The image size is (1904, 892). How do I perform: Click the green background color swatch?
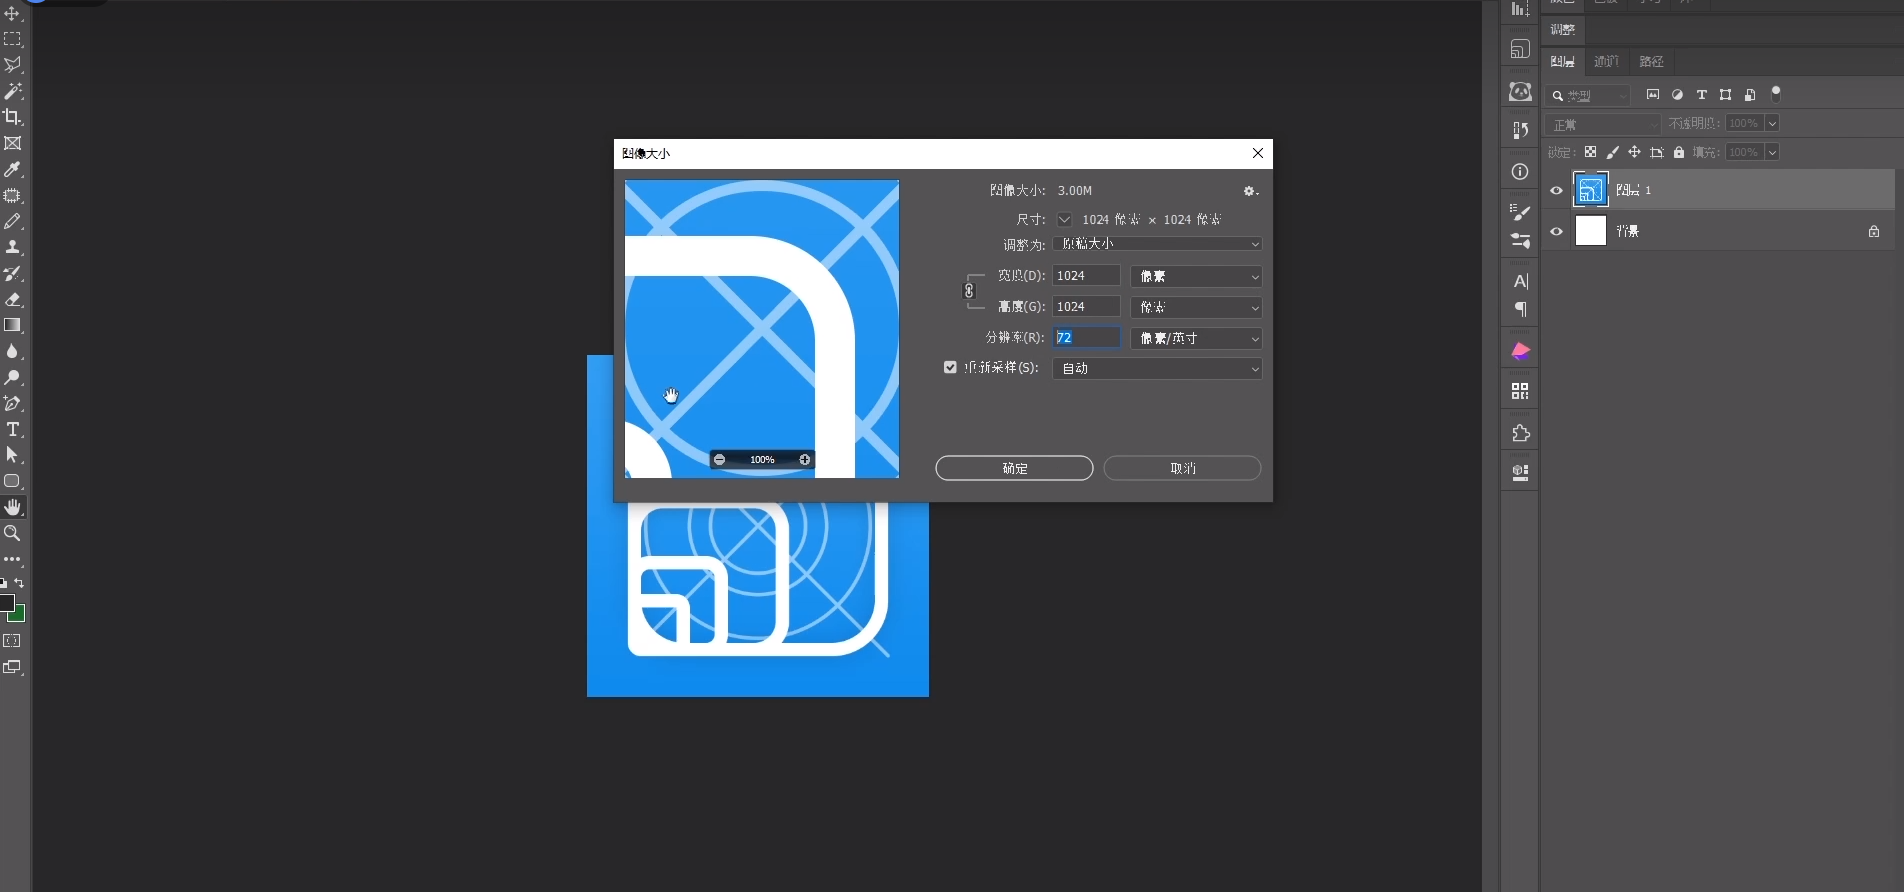coord(19,614)
